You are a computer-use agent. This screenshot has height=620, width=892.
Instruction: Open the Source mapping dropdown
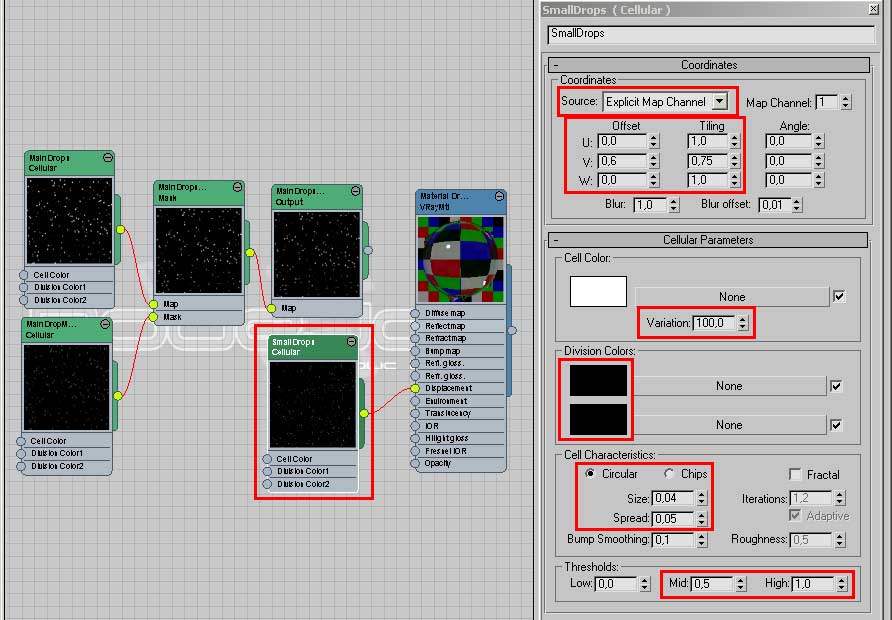719,102
